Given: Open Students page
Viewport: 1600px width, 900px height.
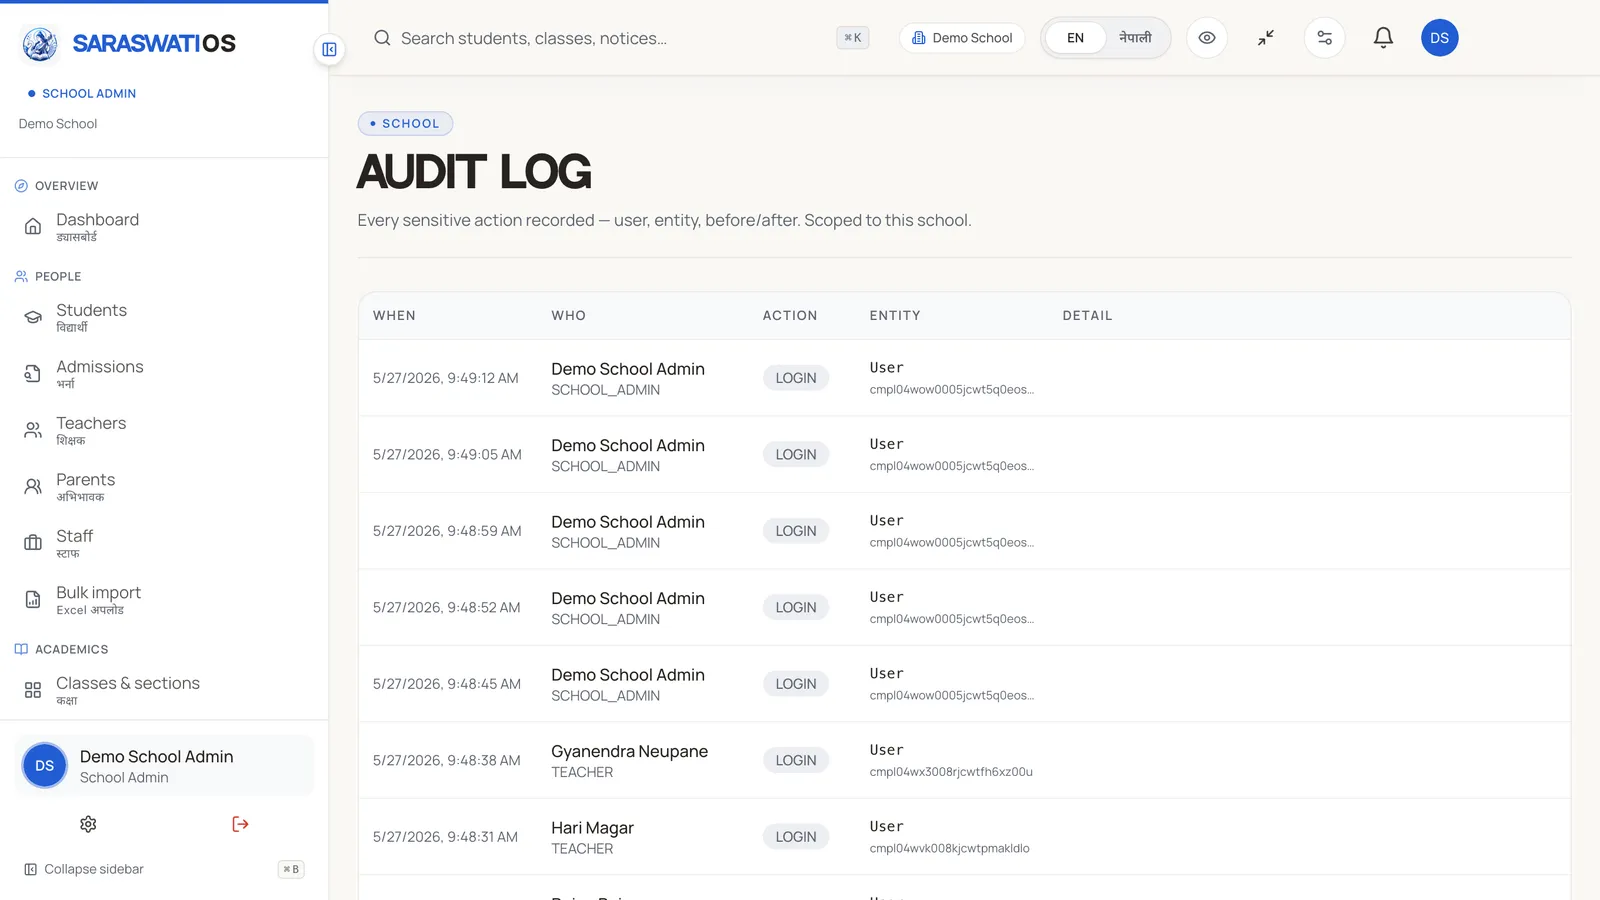Looking at the screenshot, I should (164, 318).
